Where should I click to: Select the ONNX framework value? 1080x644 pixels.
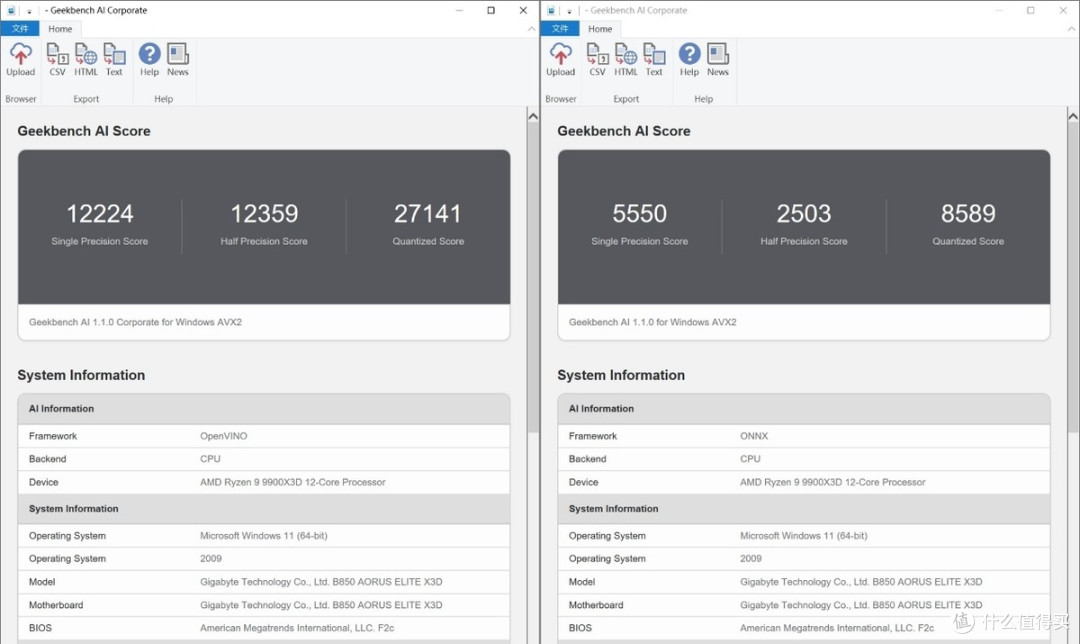(754, 436)
